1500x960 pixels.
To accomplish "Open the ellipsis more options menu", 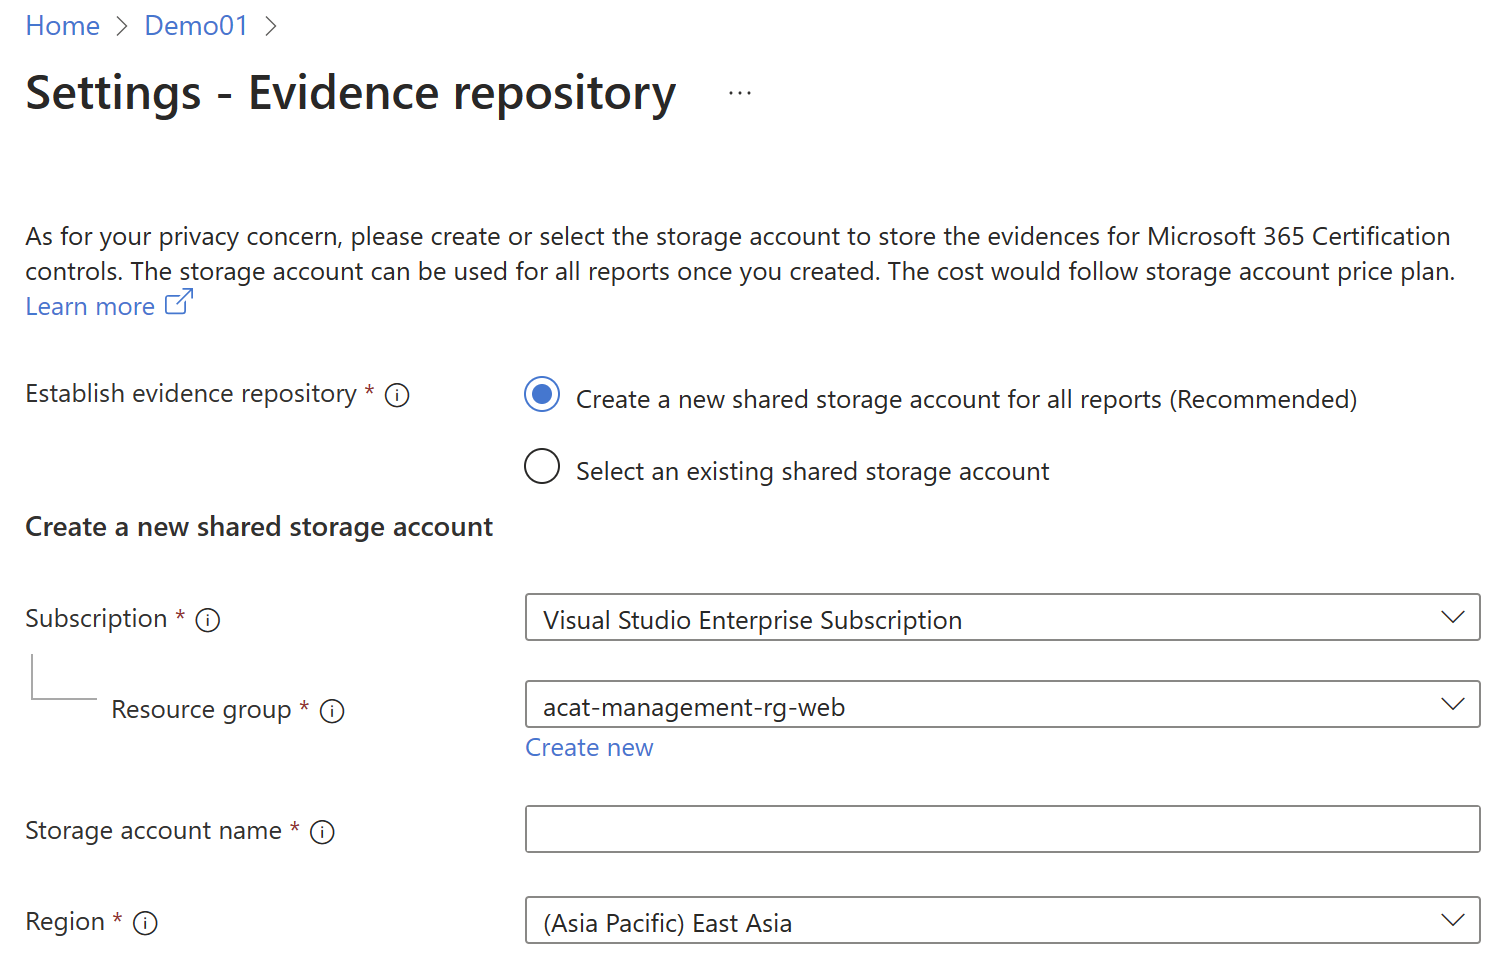I will [x=740, y=93].
